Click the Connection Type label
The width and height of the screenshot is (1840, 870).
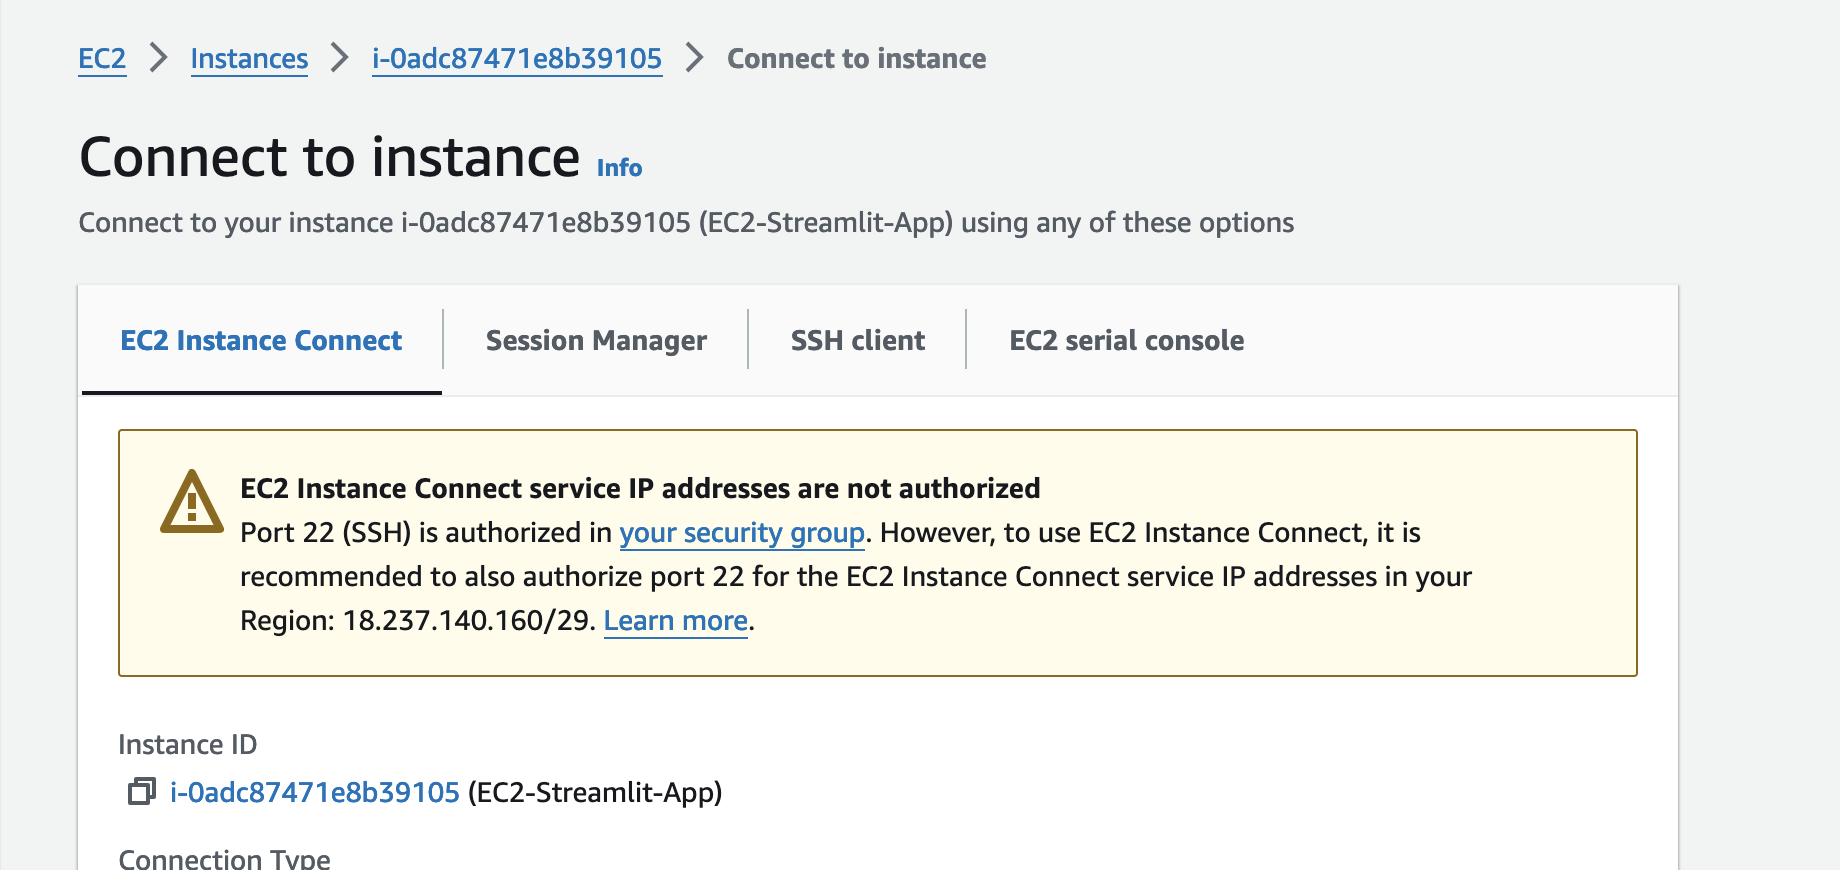click(224, 859)
